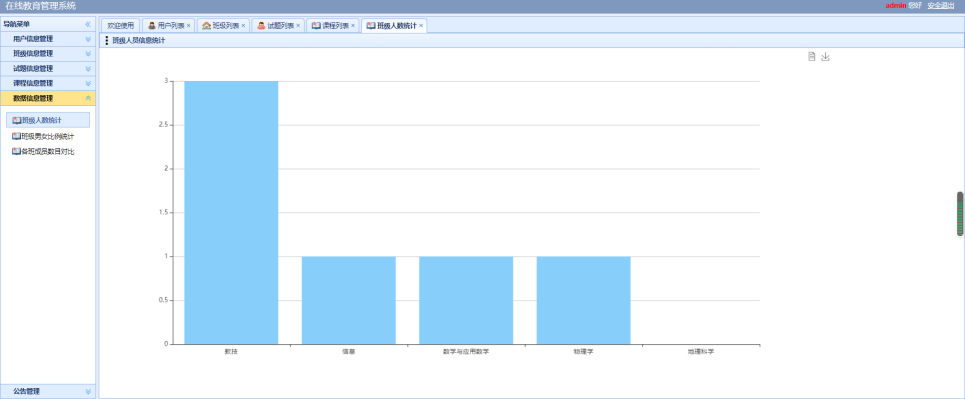This screenshot has width=965, height=399.
Task: Collapse the 数据信息管理 section chevron
Action: tap(88, 98)
